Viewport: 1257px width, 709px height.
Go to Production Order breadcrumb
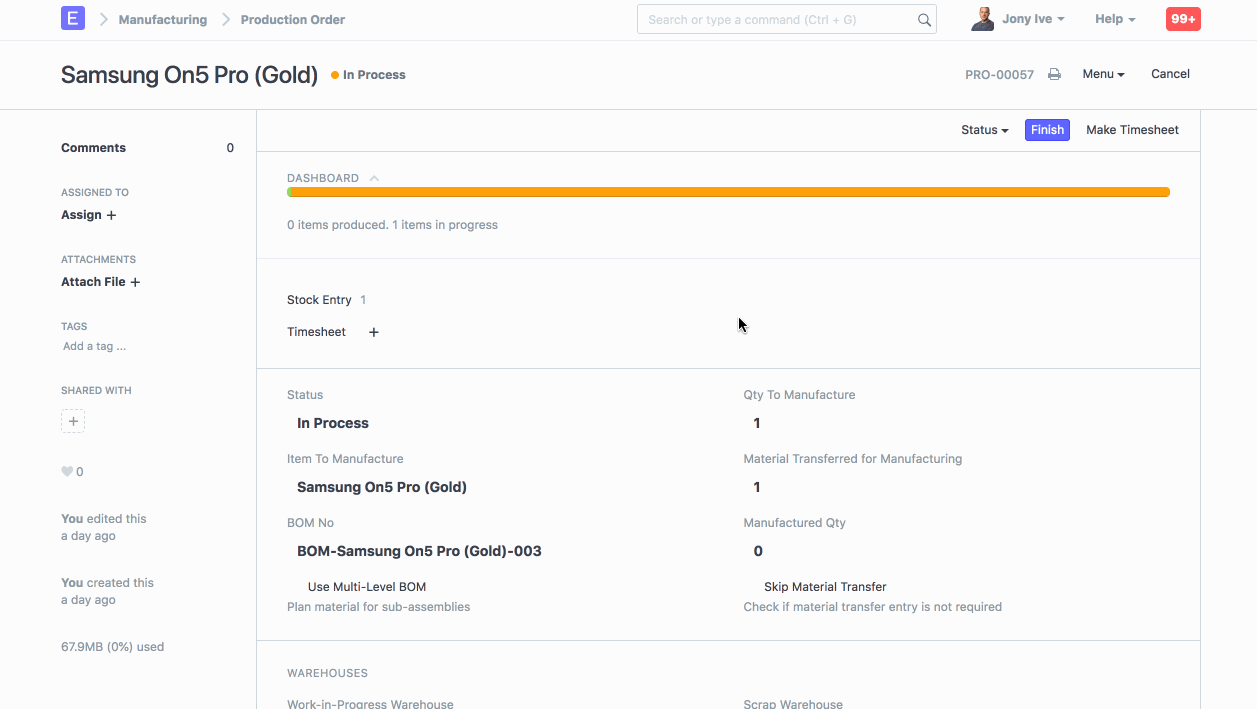coord(293,19)
